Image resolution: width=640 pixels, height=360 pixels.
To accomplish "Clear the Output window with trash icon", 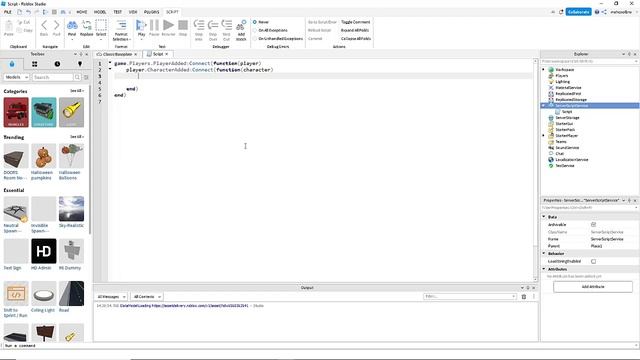I will (x=524, y=297).
